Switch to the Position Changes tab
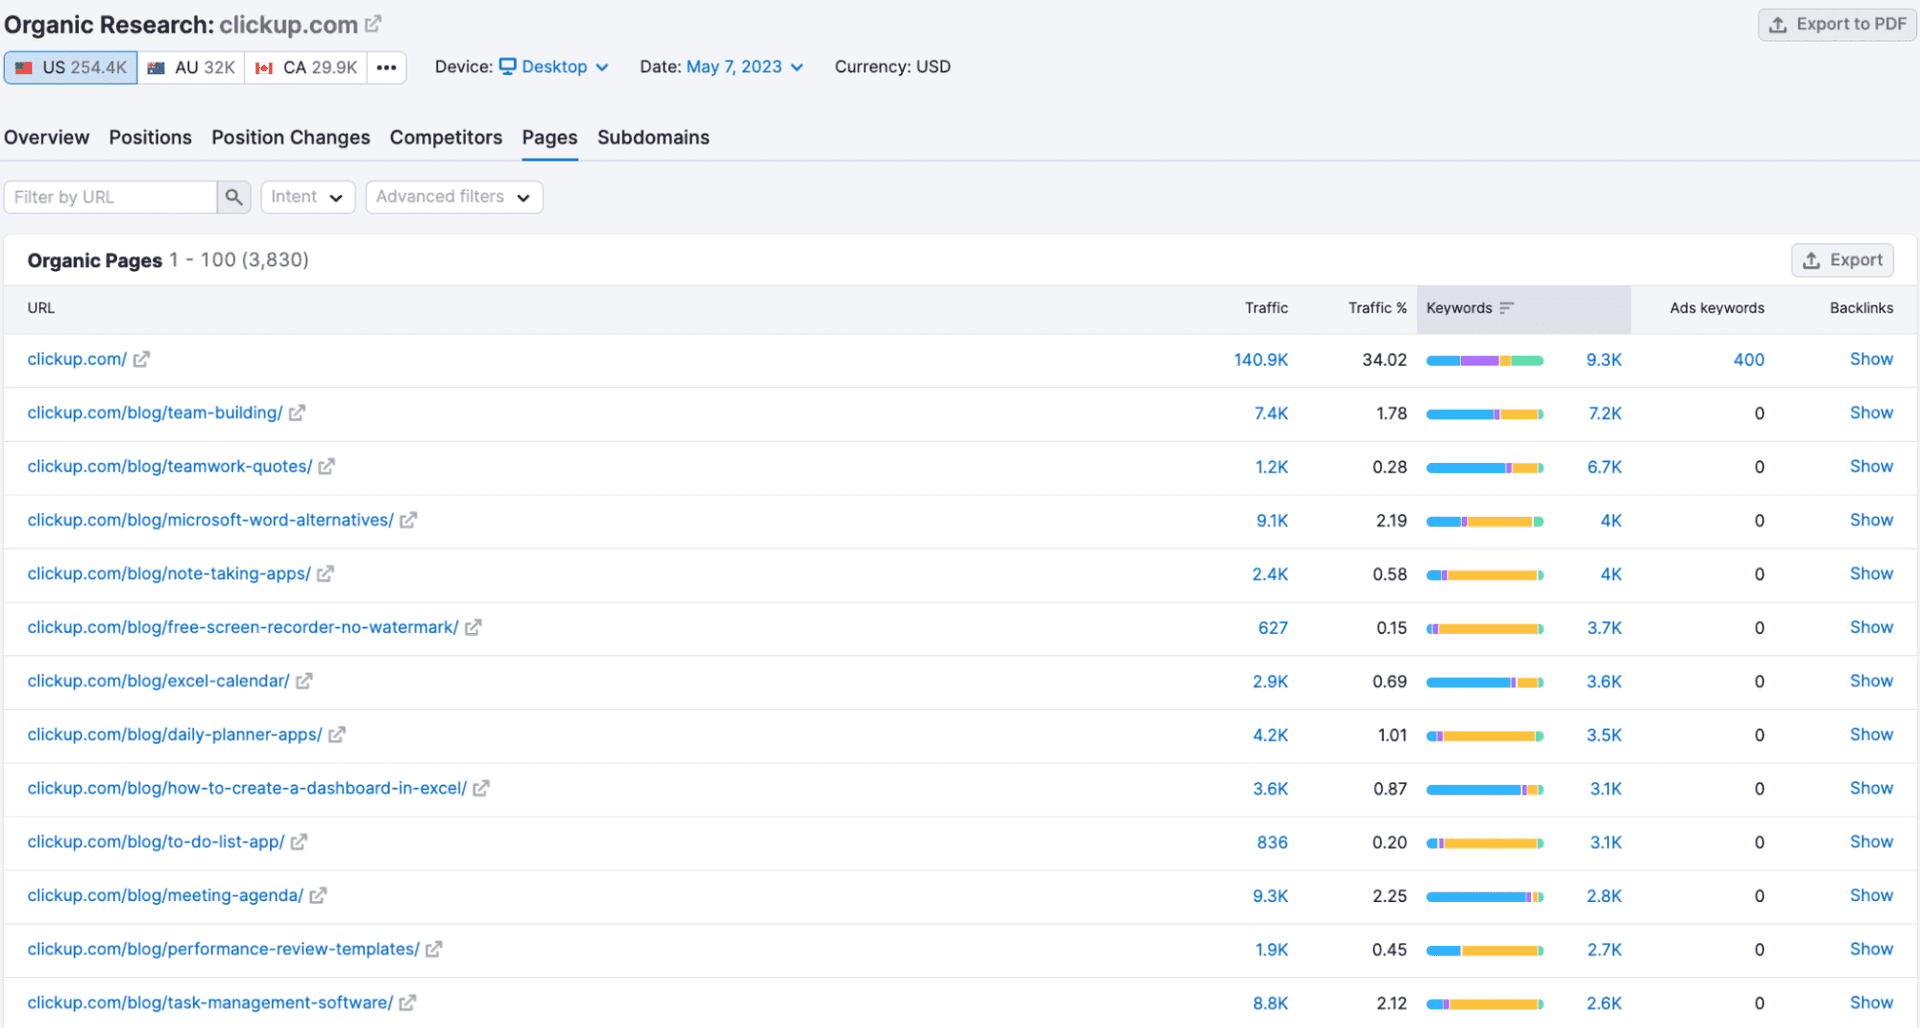 (x=291, y=137)
